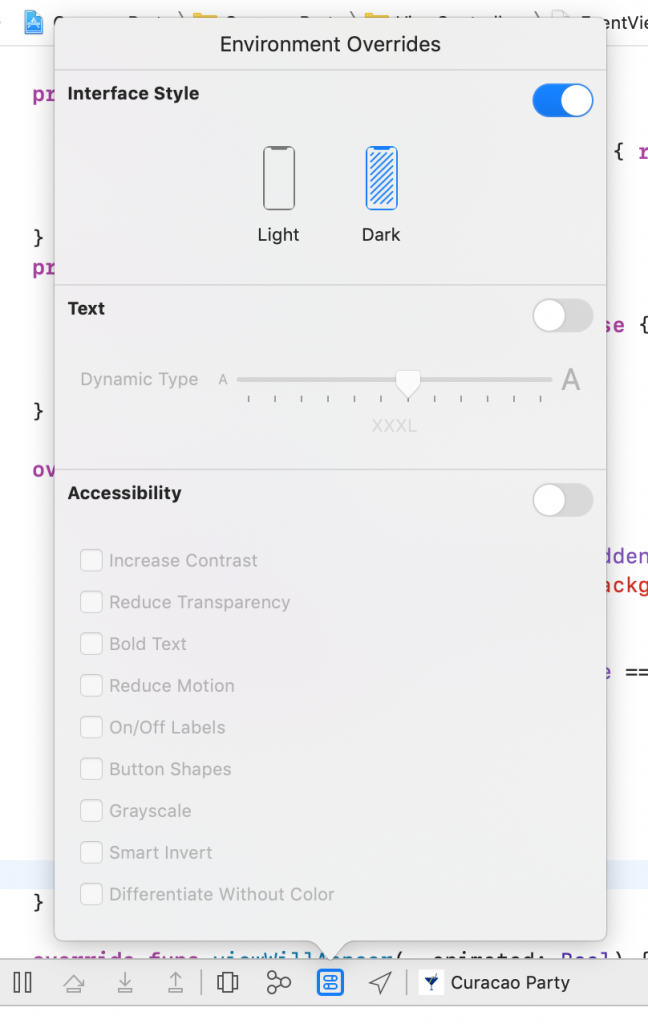The height and width of the screenshot is (1024, 648).
Task: Click the Step Into debug icon
Action: pyautogui.click(x=125, y=983)
